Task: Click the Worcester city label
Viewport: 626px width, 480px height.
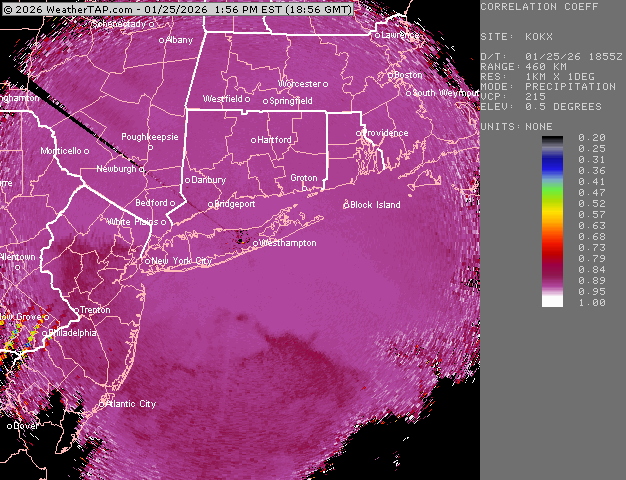Action: tap(300, 84)
